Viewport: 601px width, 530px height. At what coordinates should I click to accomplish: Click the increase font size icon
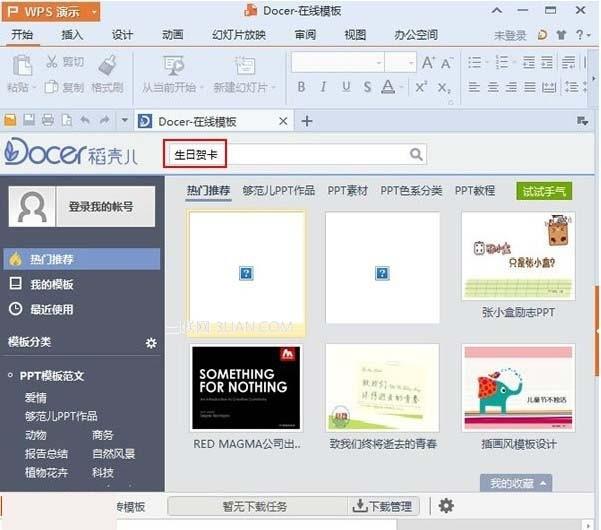pos(429,62)
